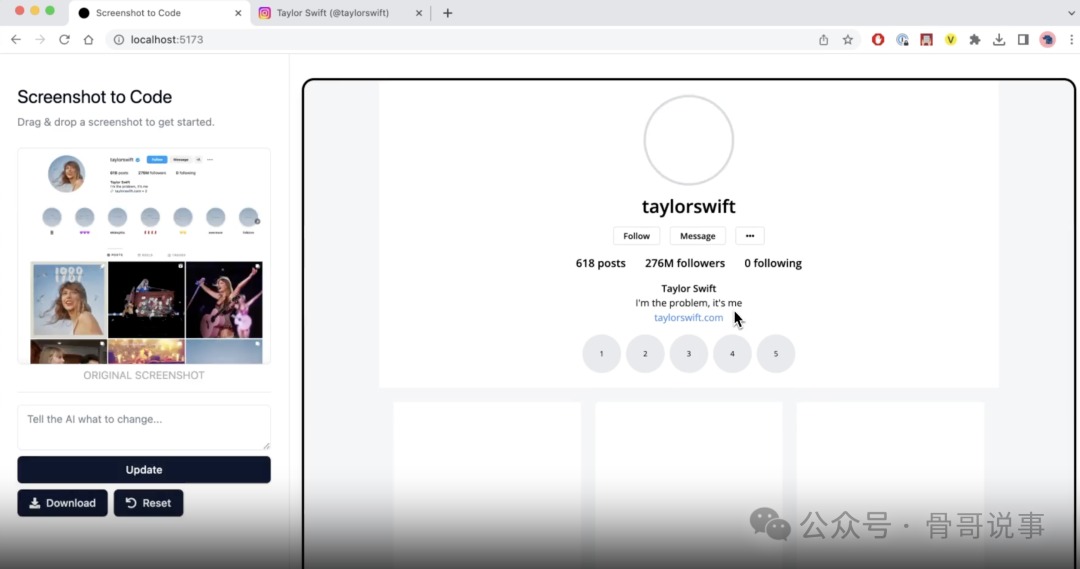Expand the tab search chevron

[x=1071, y=13]
